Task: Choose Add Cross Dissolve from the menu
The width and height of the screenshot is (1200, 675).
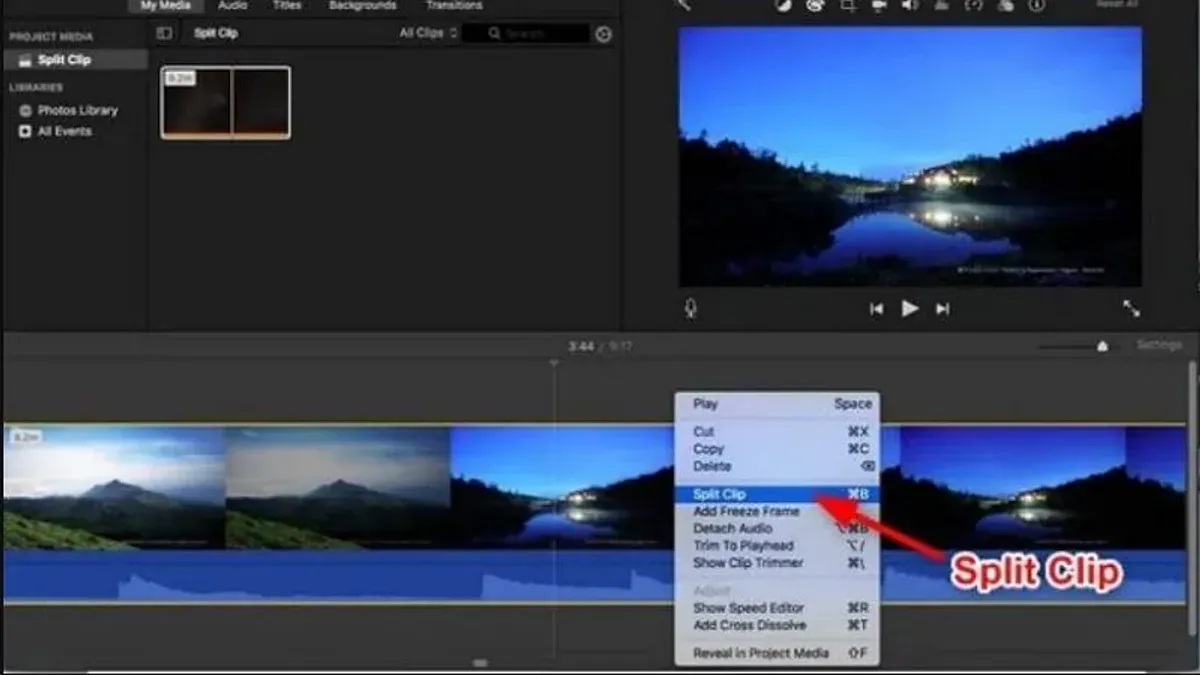Action: (x=777, y=625)
